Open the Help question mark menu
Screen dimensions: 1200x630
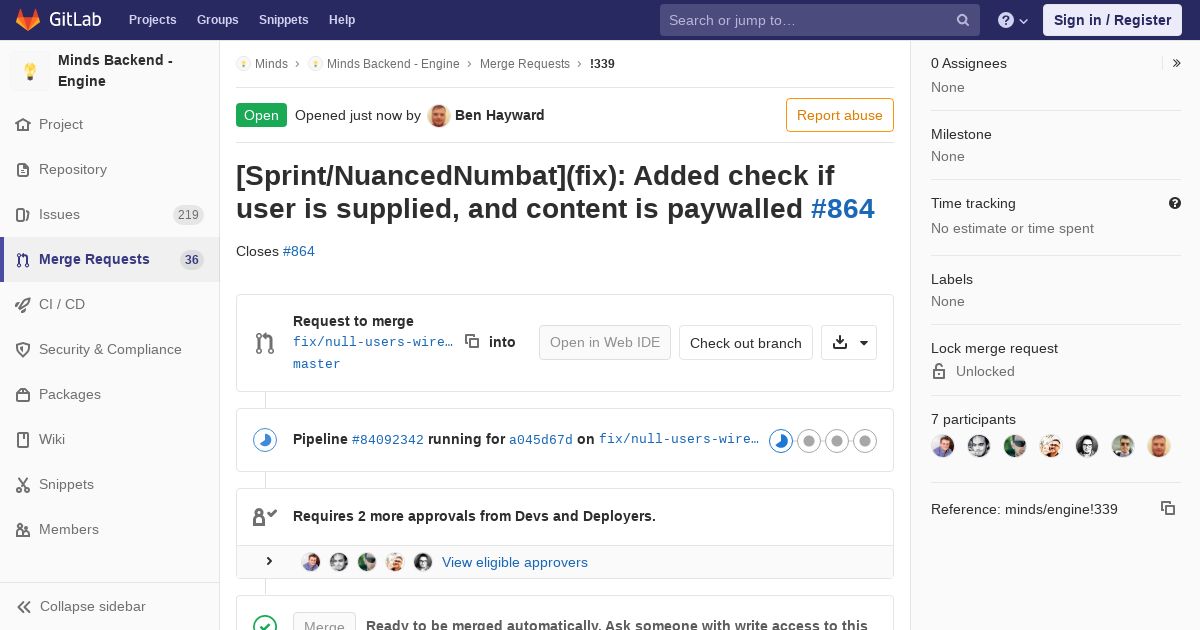(x=1013, y=20)
